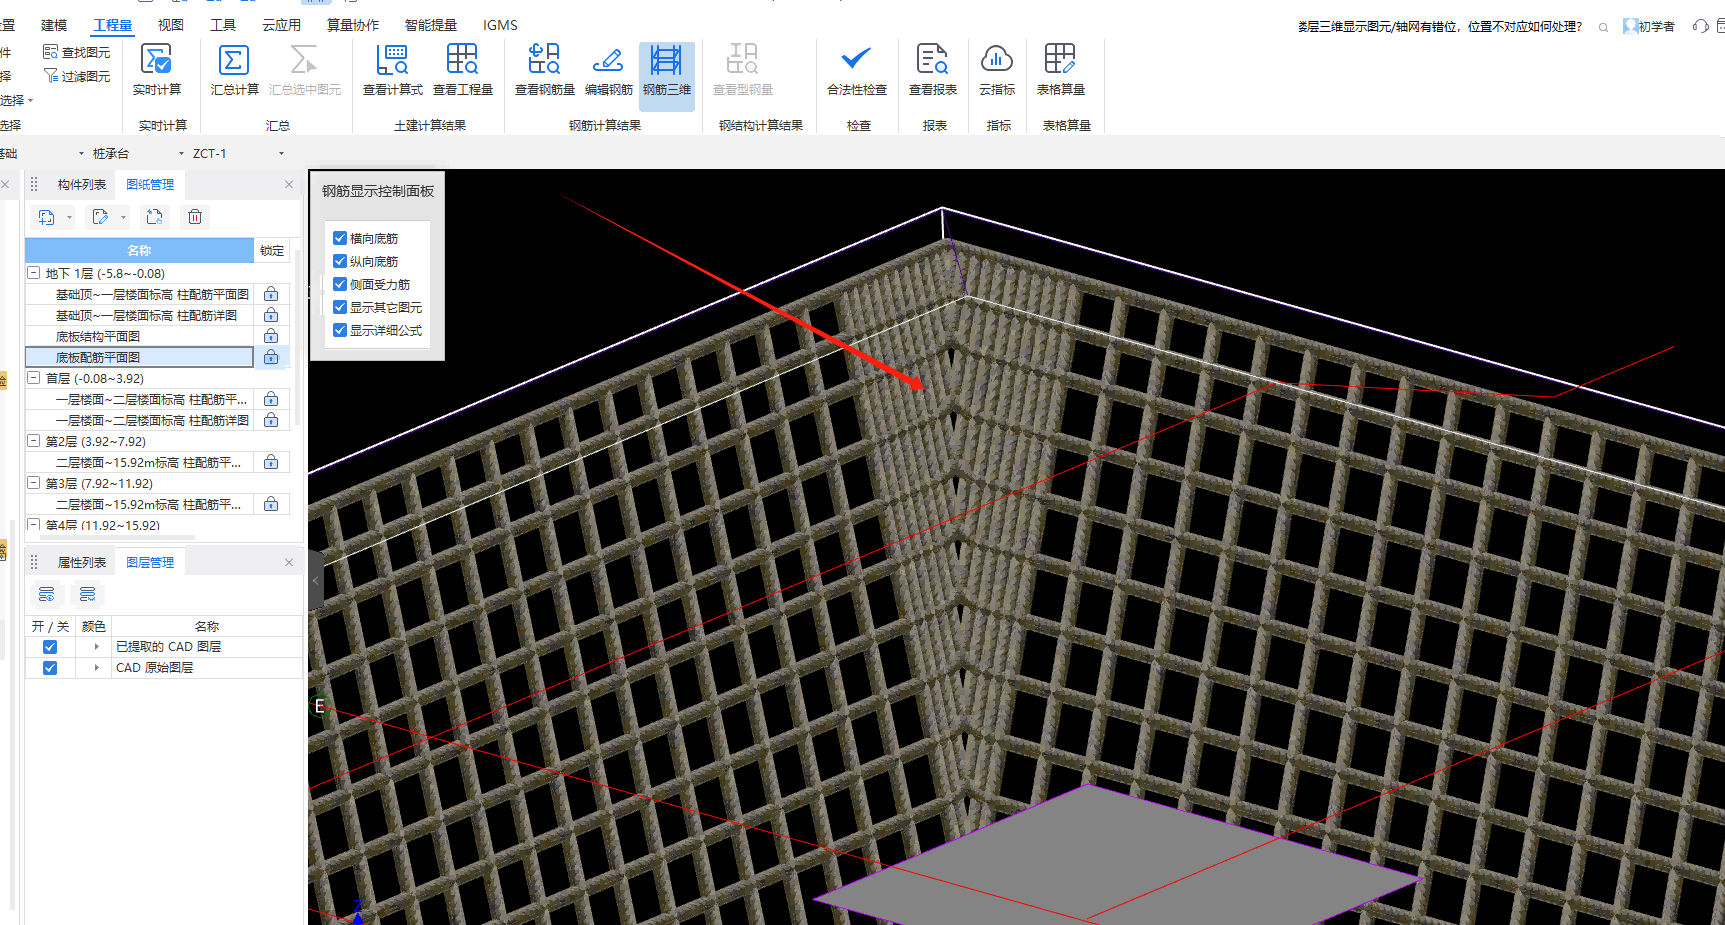
Task: Close the 图层管理 panel
Action: click(289, 563)
